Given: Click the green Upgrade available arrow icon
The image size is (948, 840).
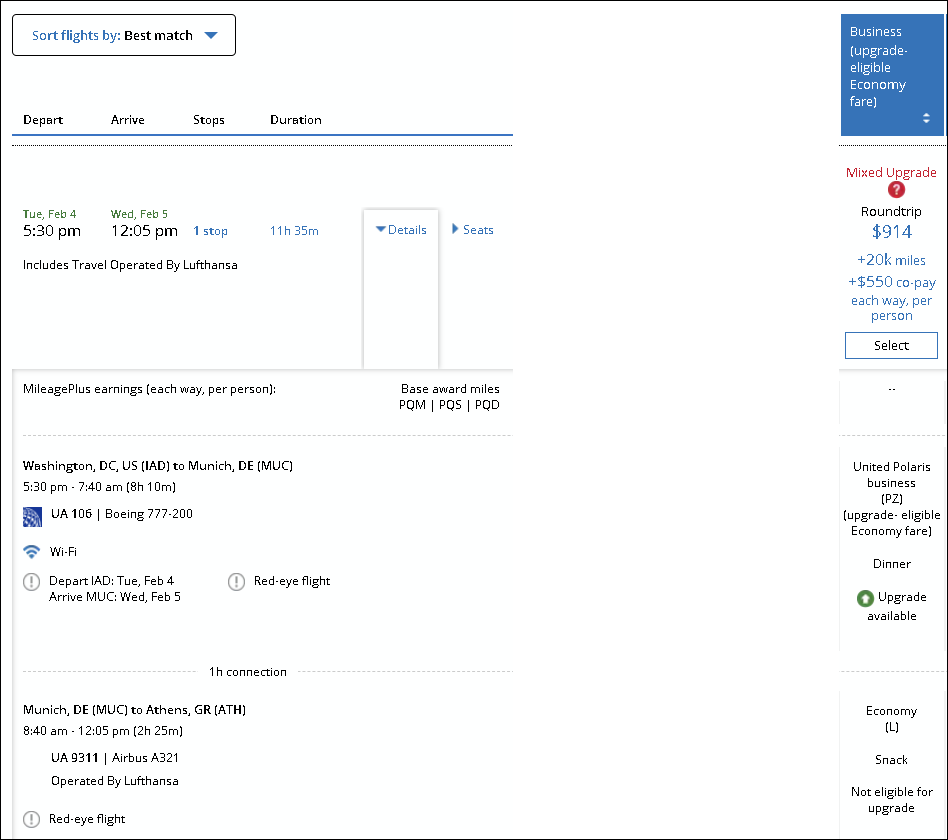Looking at the screenshot, I should pyautogui.click(x=865, y=598).
